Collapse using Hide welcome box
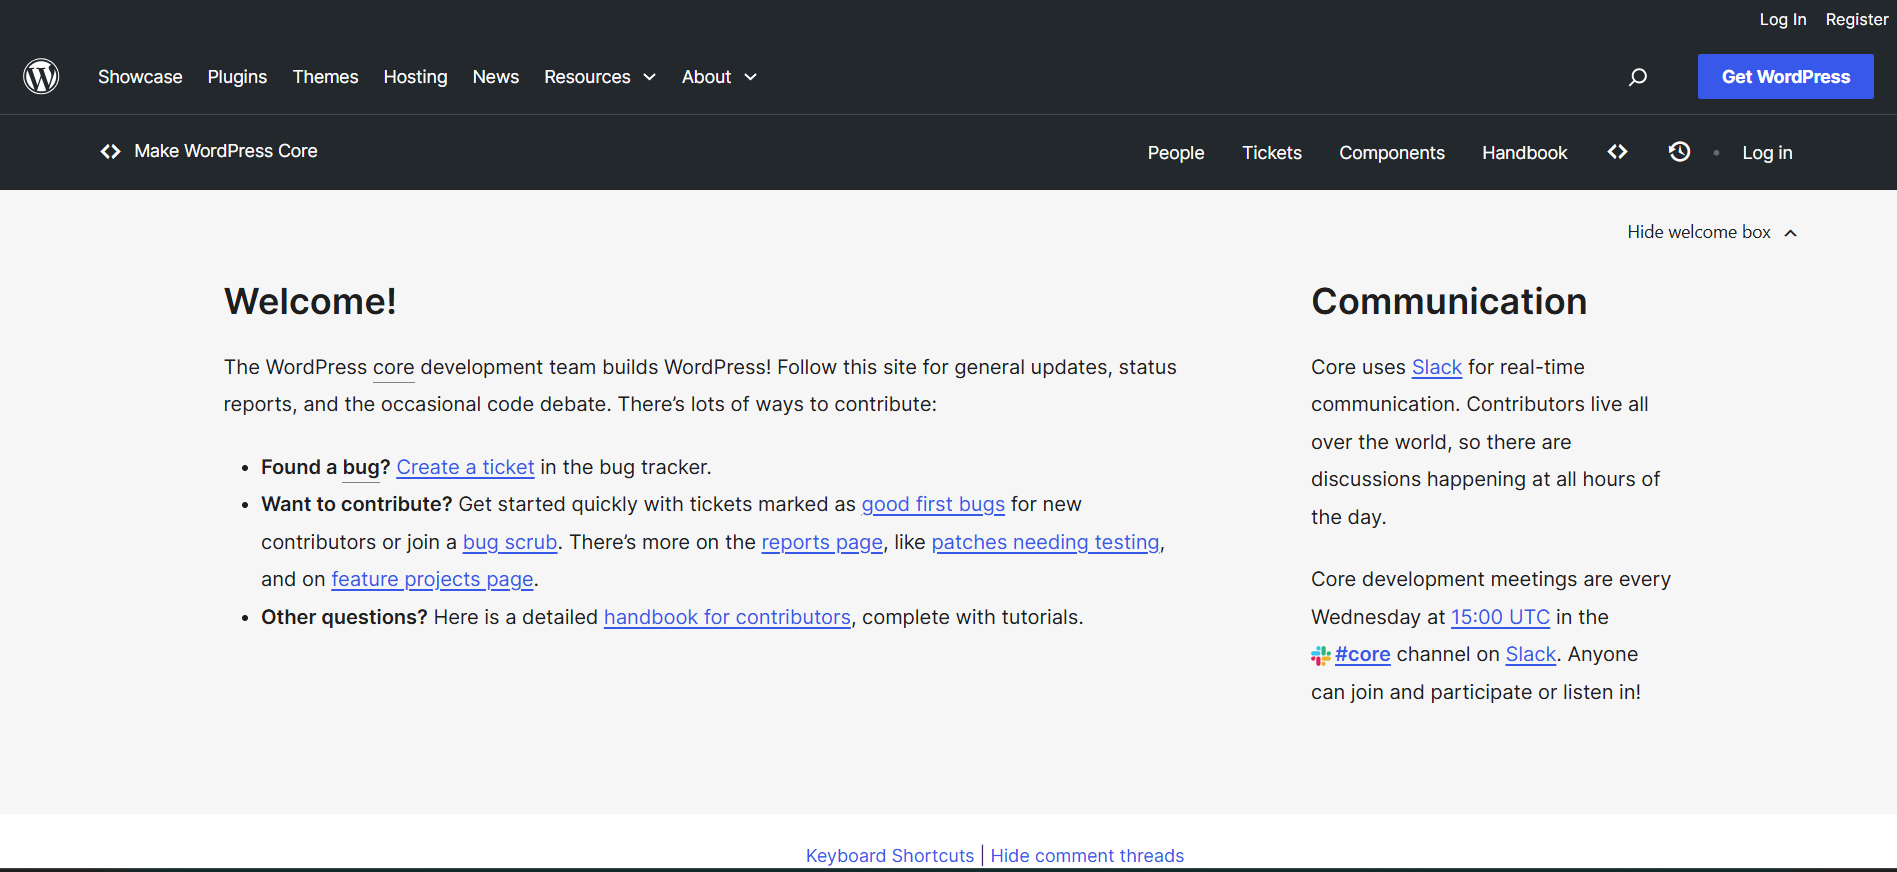The image size is (1897, 872). (x=1712, y=232)
